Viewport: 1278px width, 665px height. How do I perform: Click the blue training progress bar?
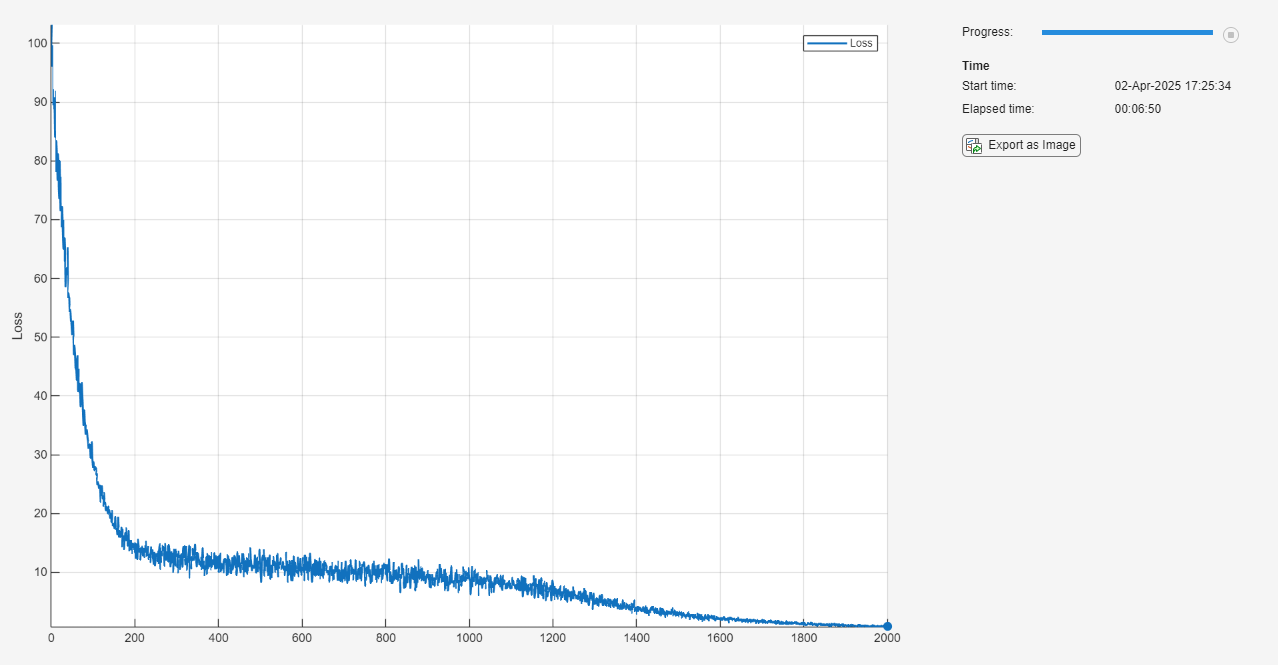point(1126,33)
